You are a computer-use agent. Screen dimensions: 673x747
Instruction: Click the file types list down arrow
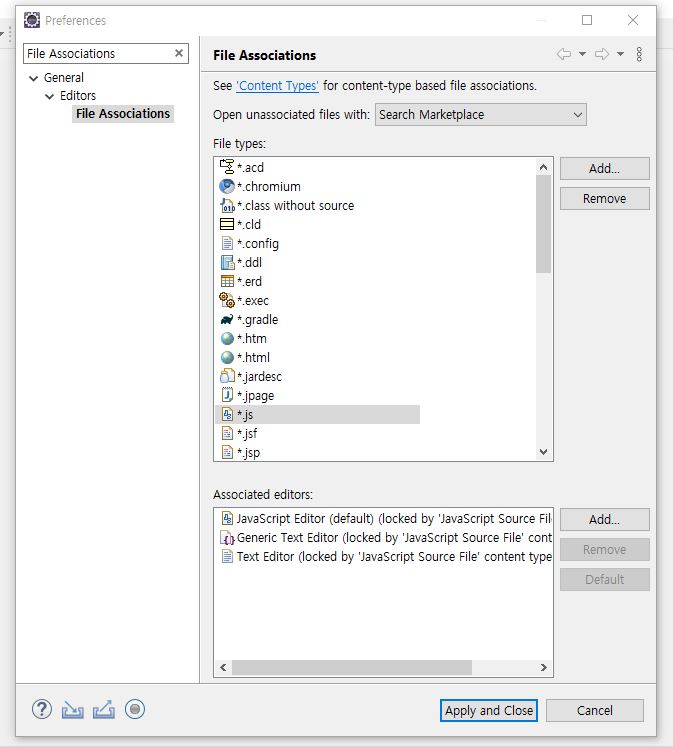pyautogui.click(x=543, y=452)
